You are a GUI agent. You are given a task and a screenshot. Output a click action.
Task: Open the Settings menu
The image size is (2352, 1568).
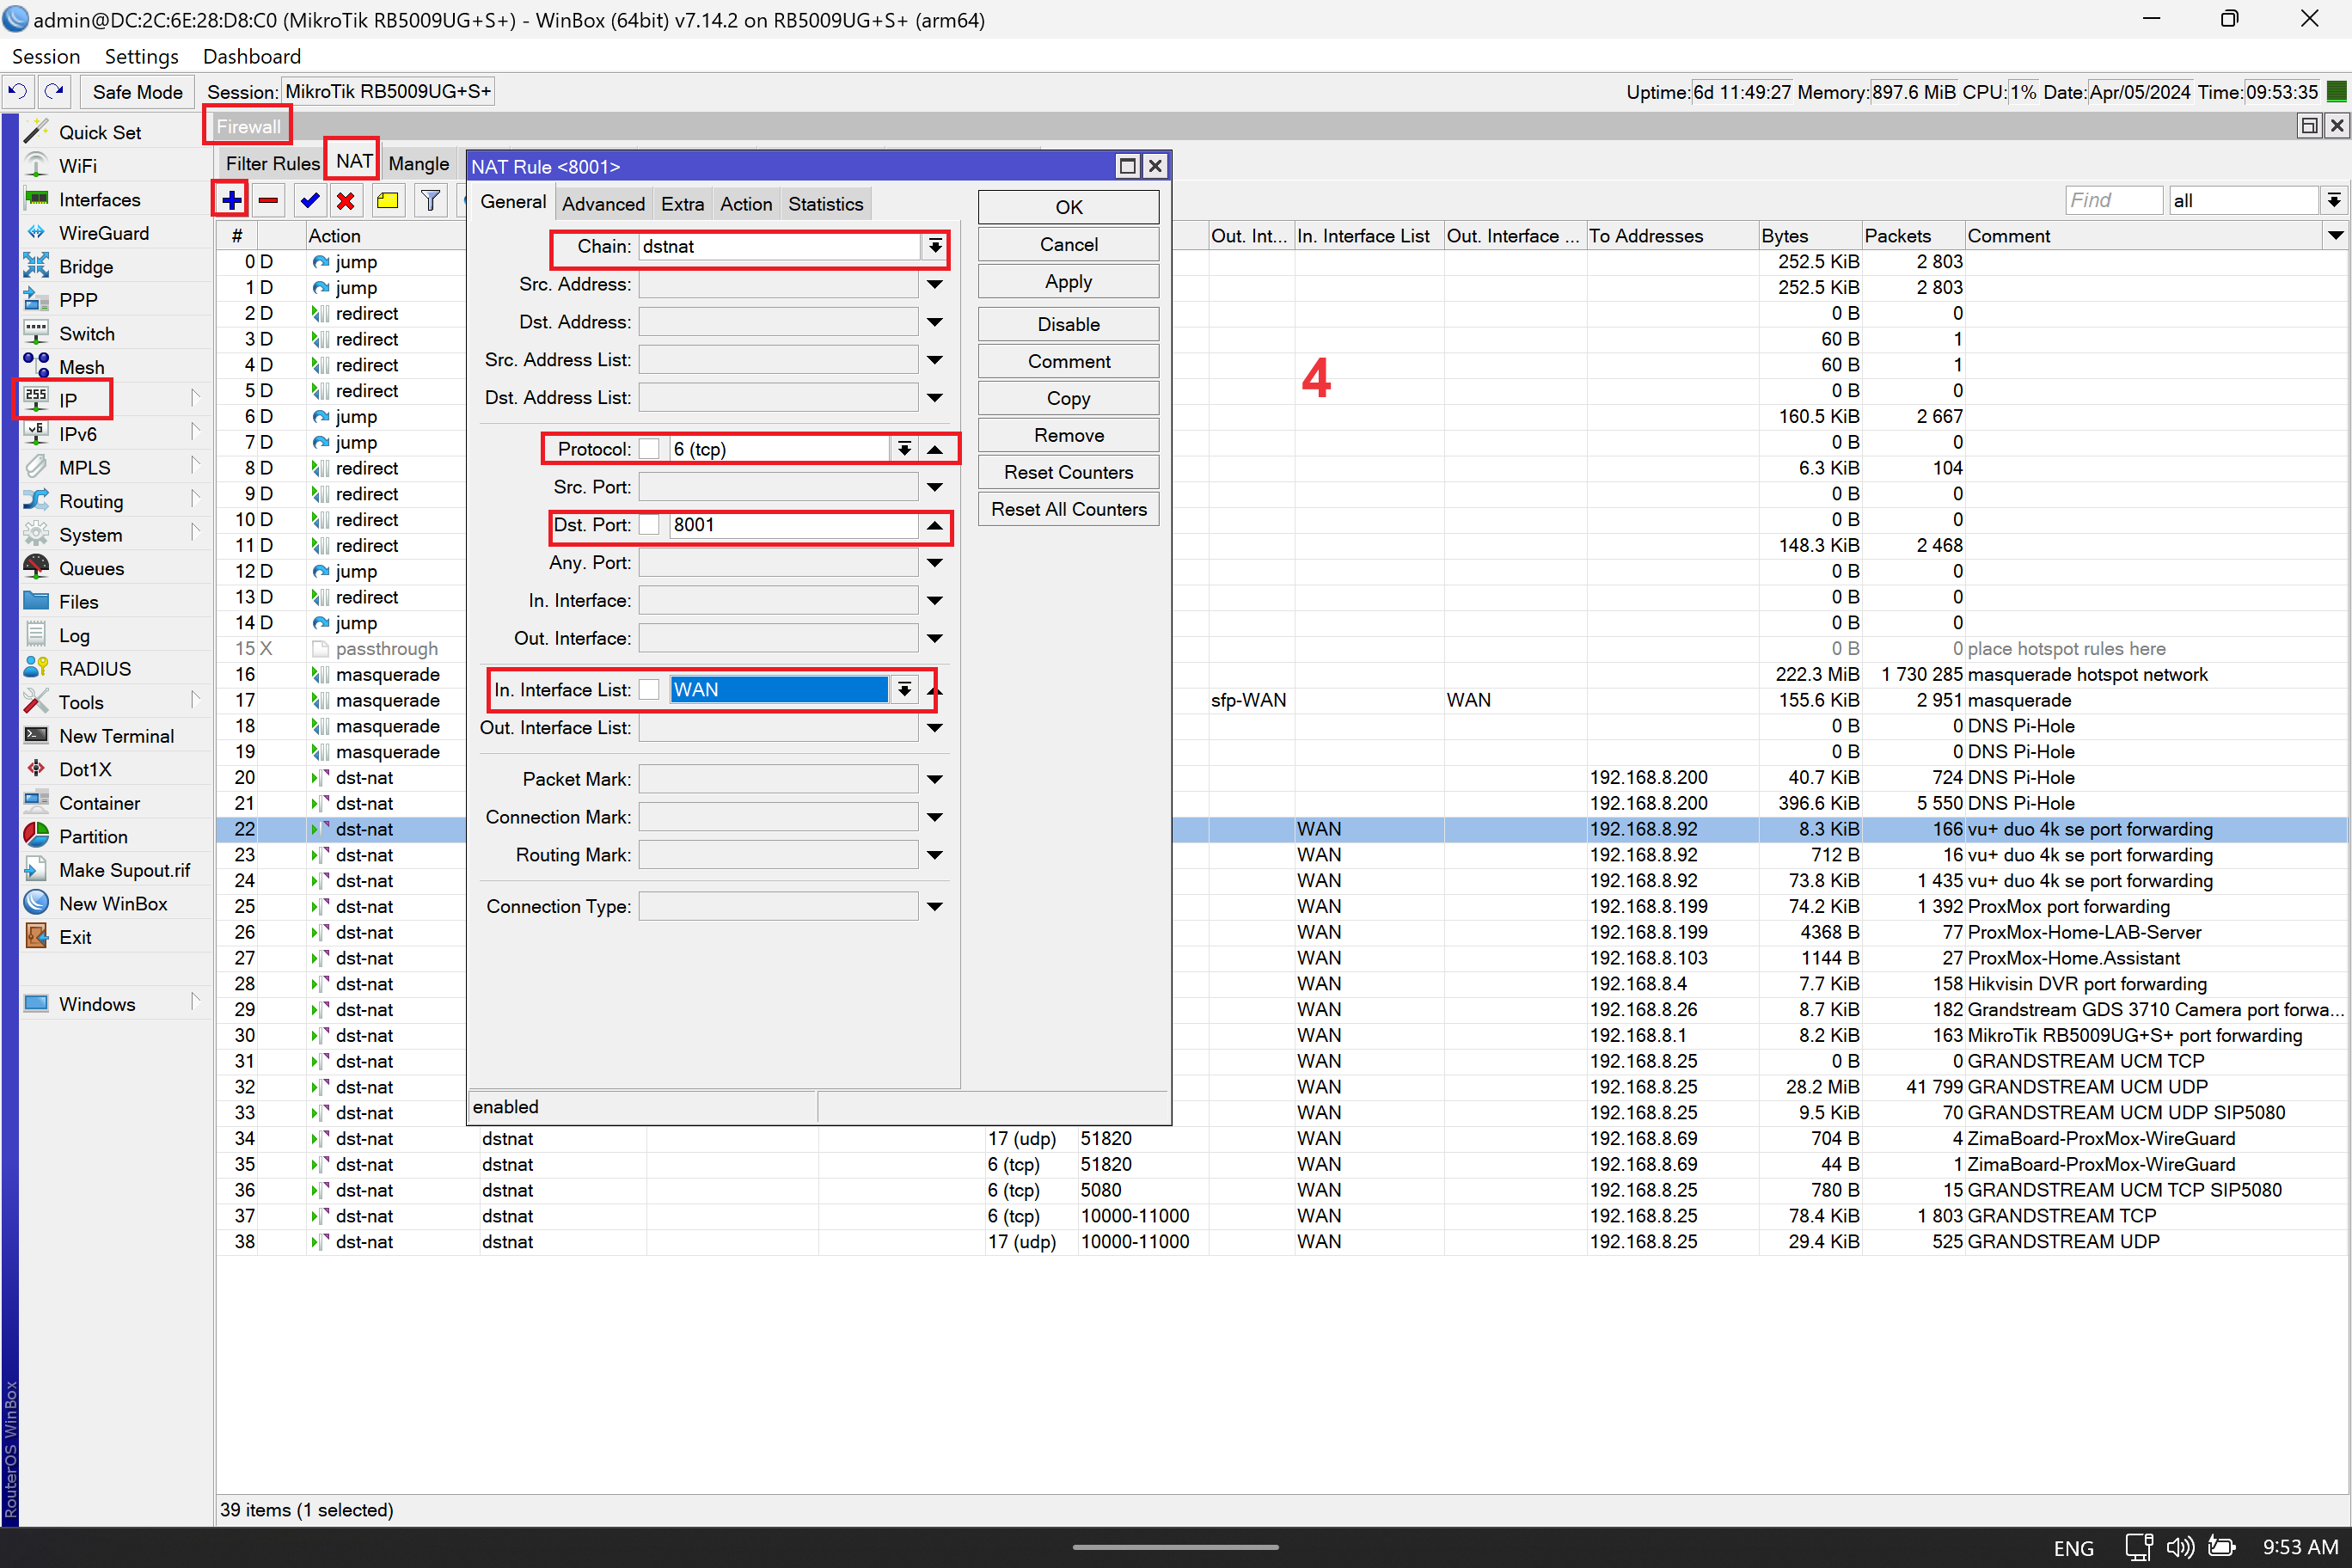coord(141,56)
